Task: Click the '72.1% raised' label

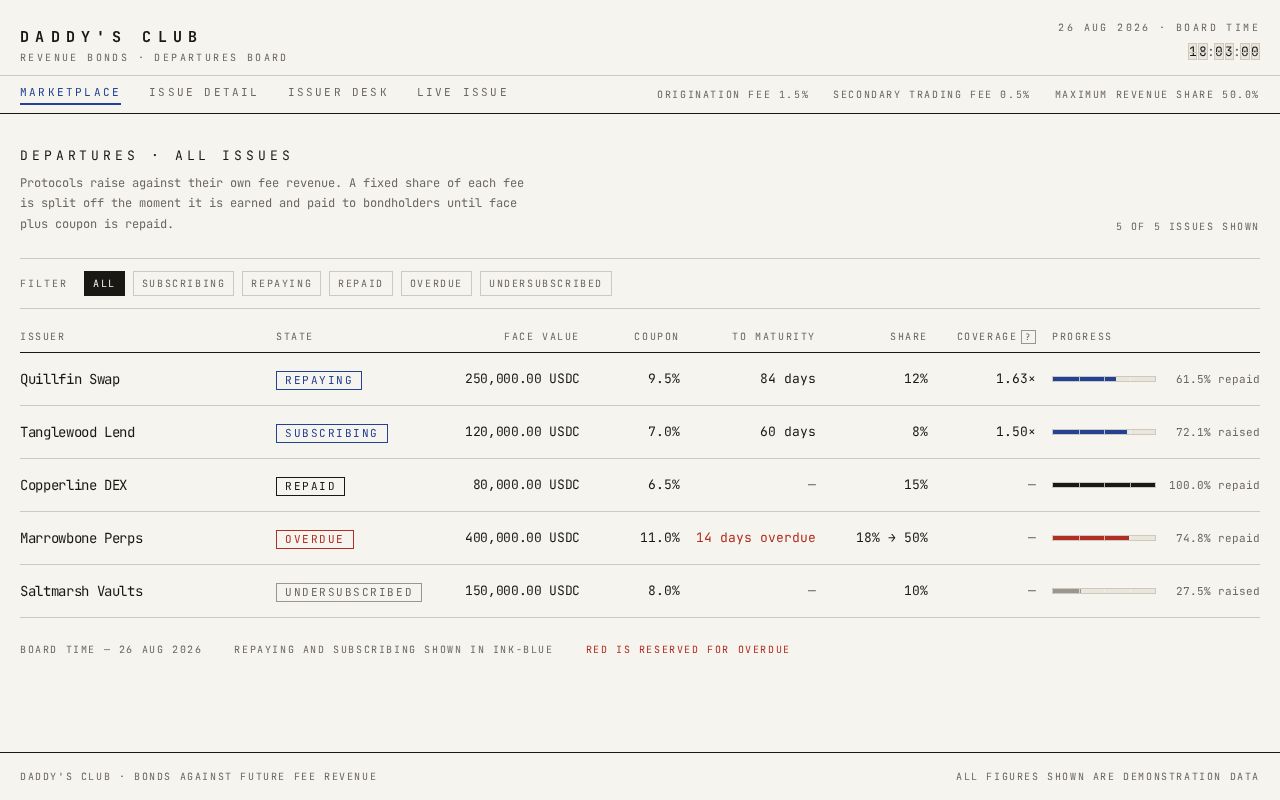Action: (x=1218, y=433)
